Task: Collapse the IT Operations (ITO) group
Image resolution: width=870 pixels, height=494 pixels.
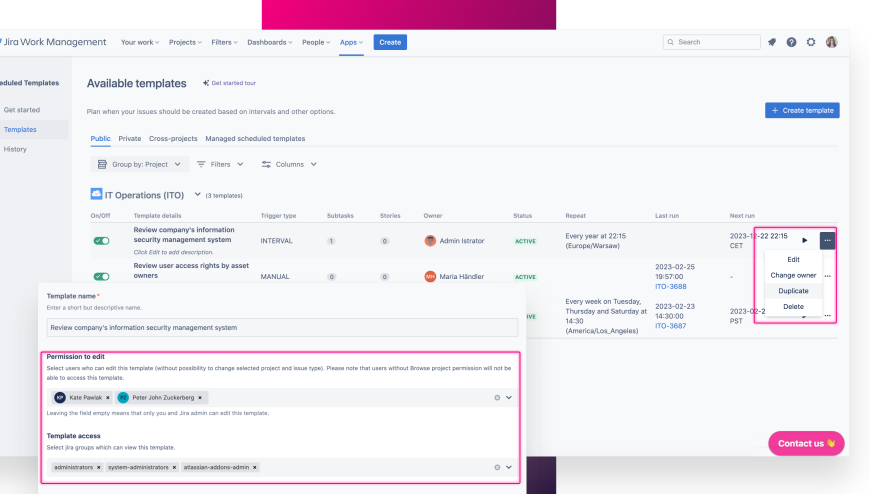Action: (x=198, y=195)
